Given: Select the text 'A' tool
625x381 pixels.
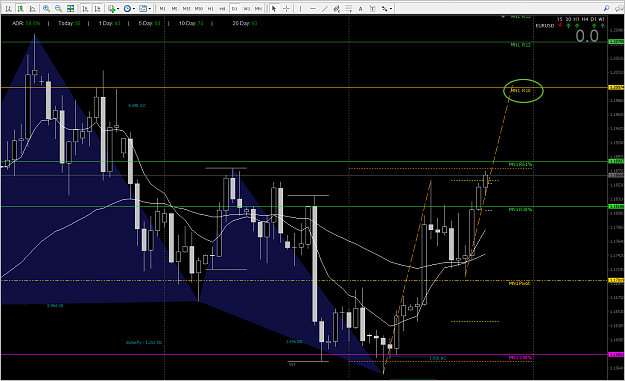Looking at the screenshot, I should [x=360, y=8].
